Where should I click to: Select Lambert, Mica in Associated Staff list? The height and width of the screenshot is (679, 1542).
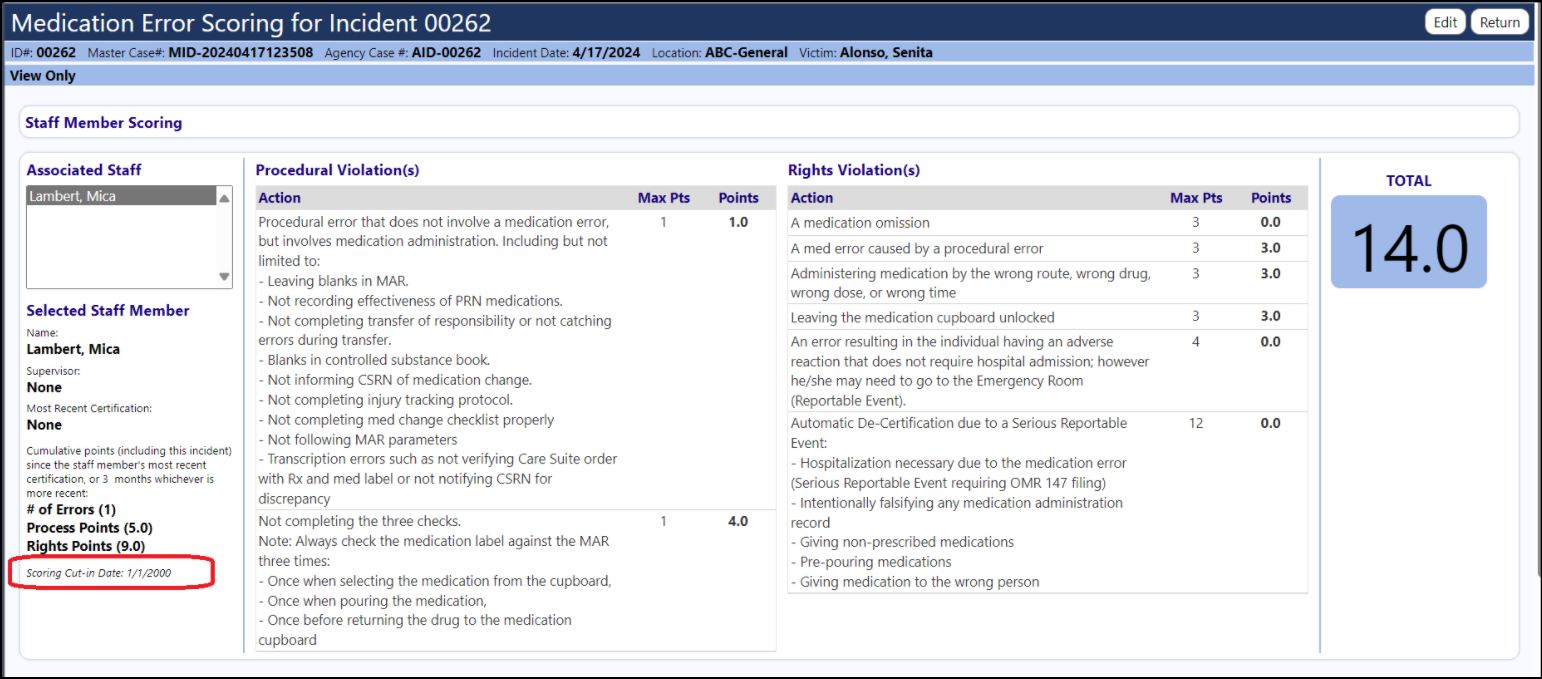[x=121, y=196]
